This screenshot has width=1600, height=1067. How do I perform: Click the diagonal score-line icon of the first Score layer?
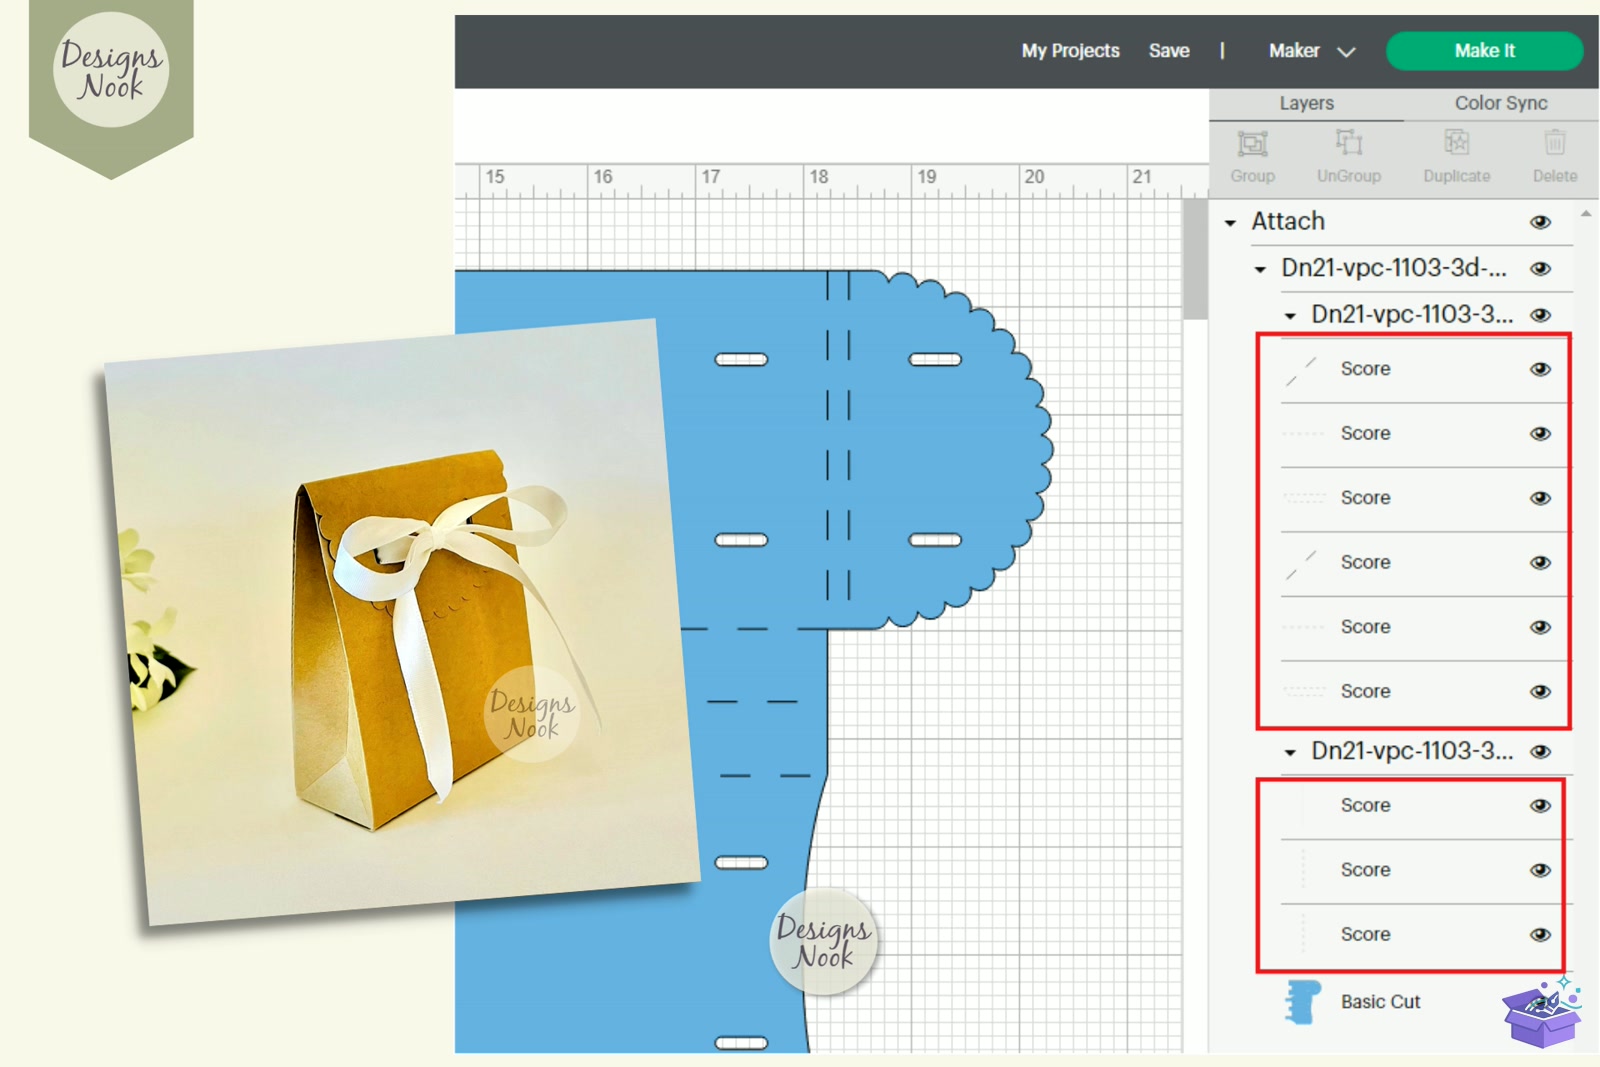(1301, 370)
